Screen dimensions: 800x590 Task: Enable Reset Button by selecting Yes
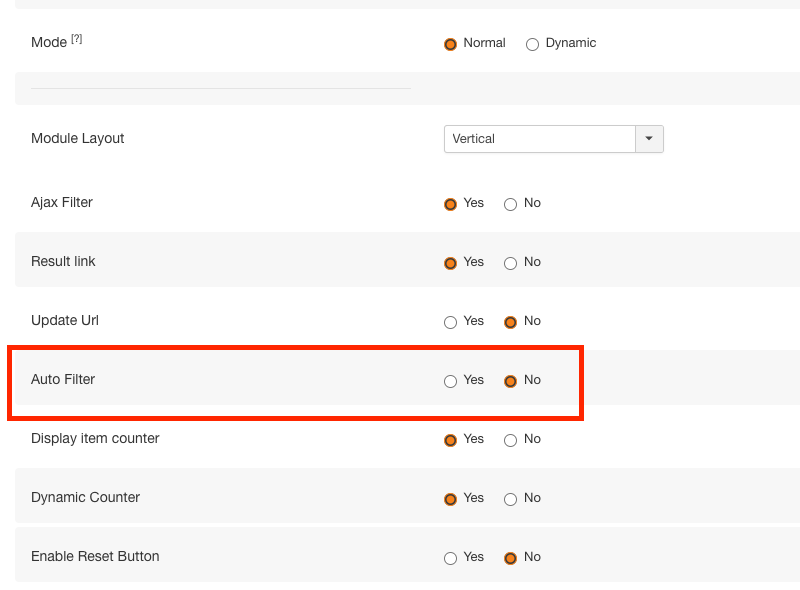pyautogui.click(x=450, y=558)
